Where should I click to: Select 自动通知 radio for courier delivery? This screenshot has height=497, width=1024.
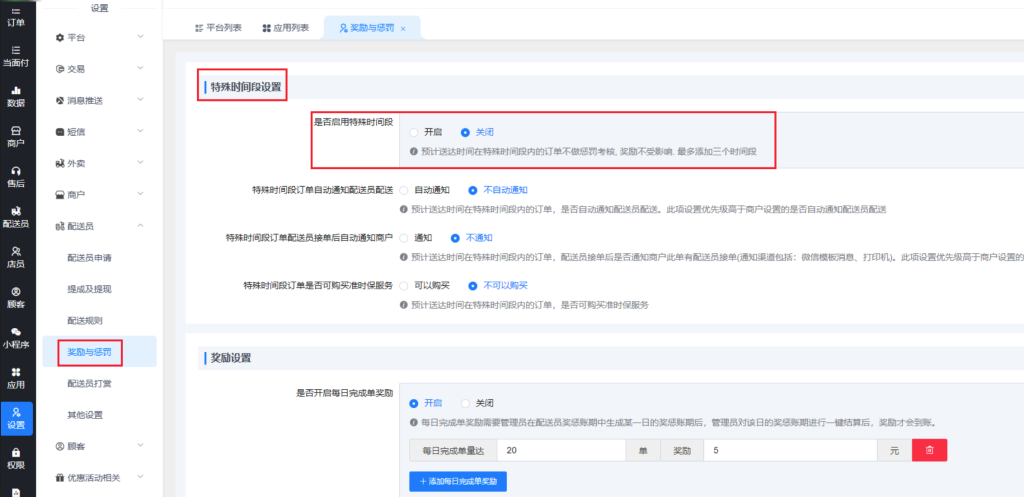(404, 189)
